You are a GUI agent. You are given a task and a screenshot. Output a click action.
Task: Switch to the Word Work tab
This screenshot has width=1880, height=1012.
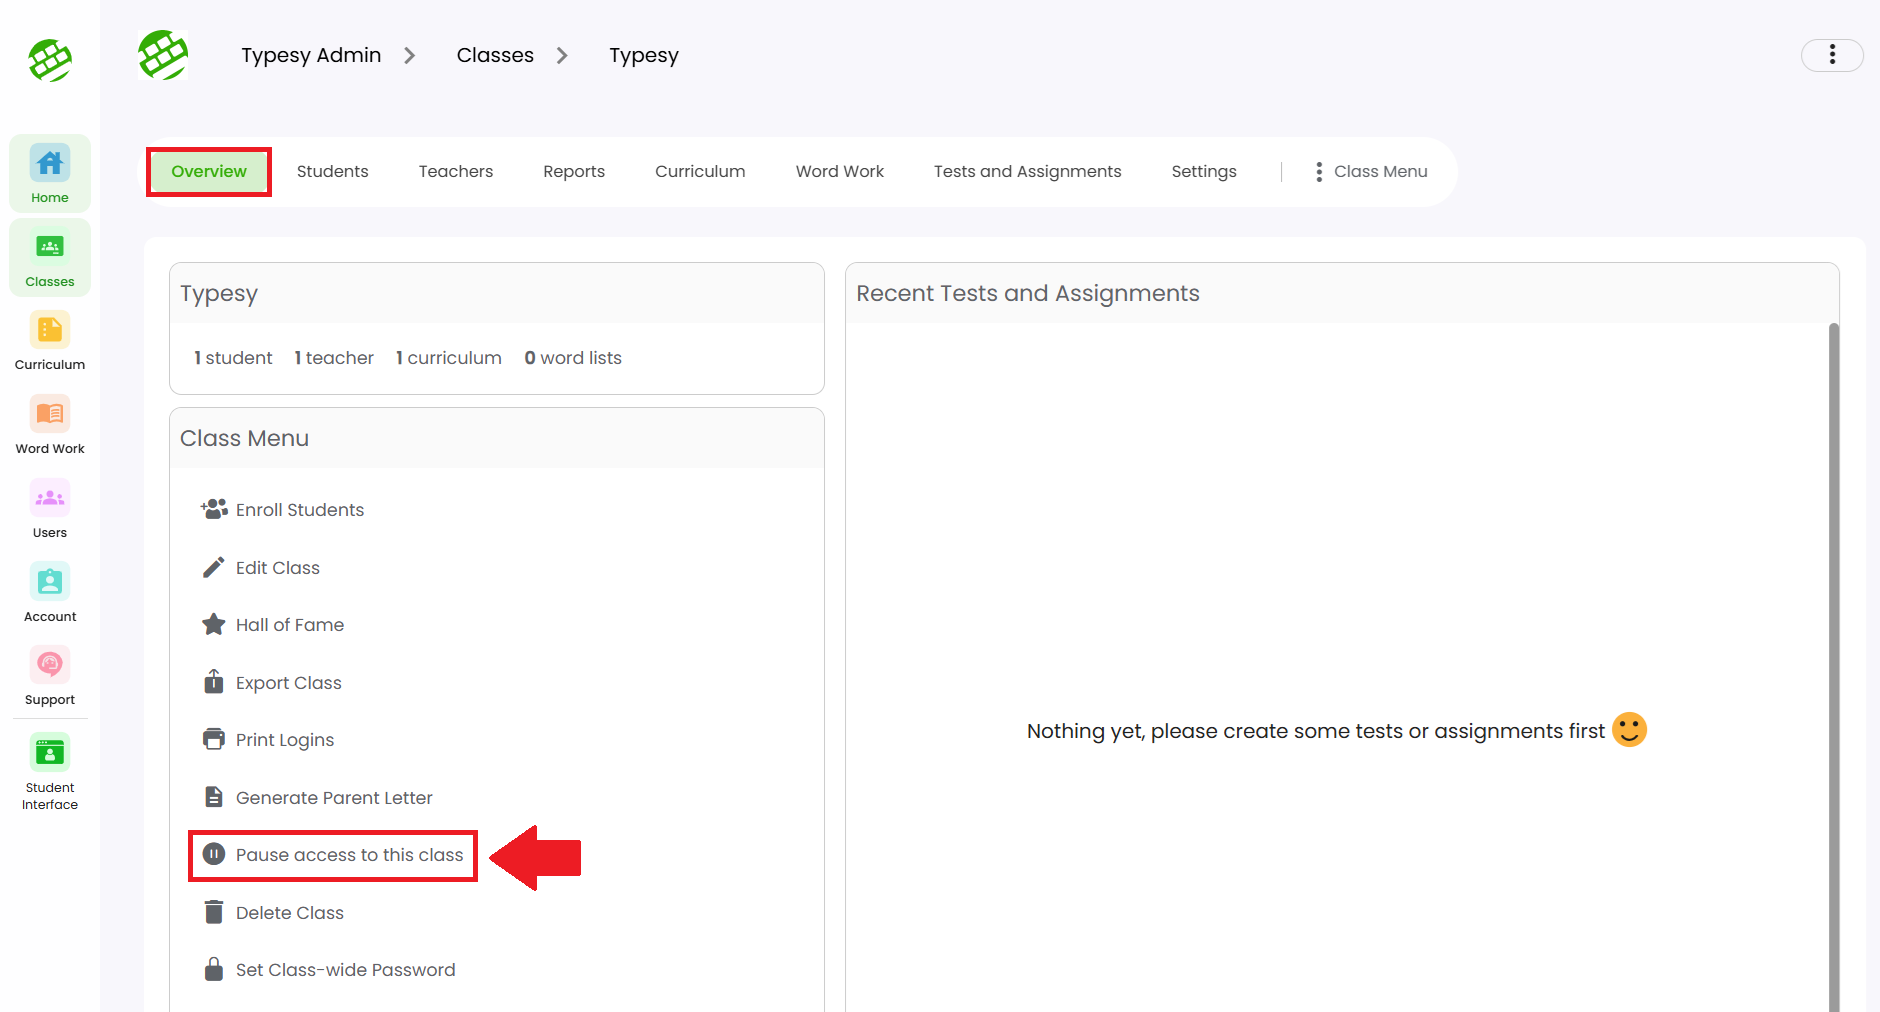840,171
